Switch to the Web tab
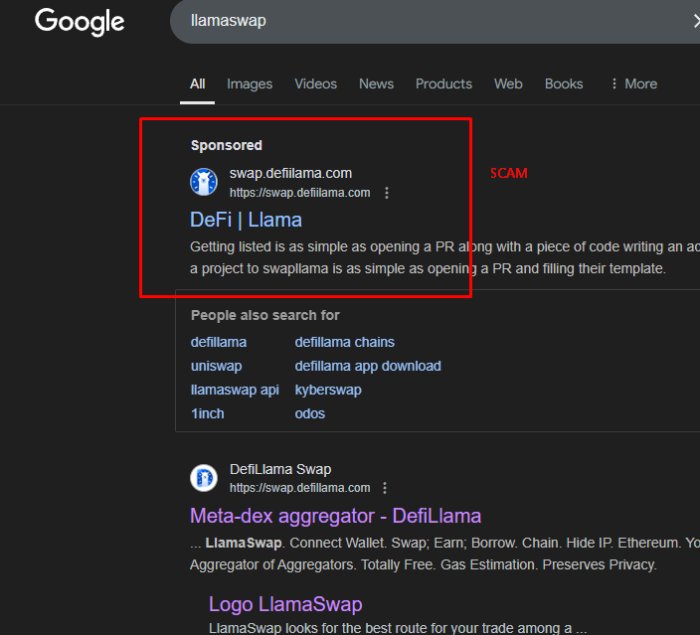Screen dimensions: 700x635 point(508,84)
